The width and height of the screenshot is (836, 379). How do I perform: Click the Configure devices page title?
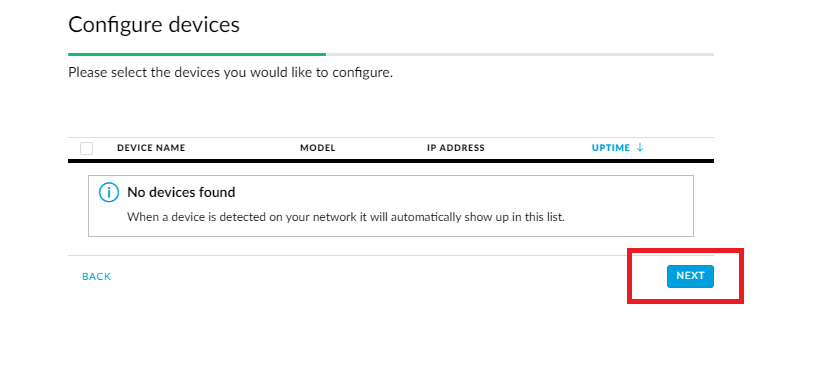[154, 25]
